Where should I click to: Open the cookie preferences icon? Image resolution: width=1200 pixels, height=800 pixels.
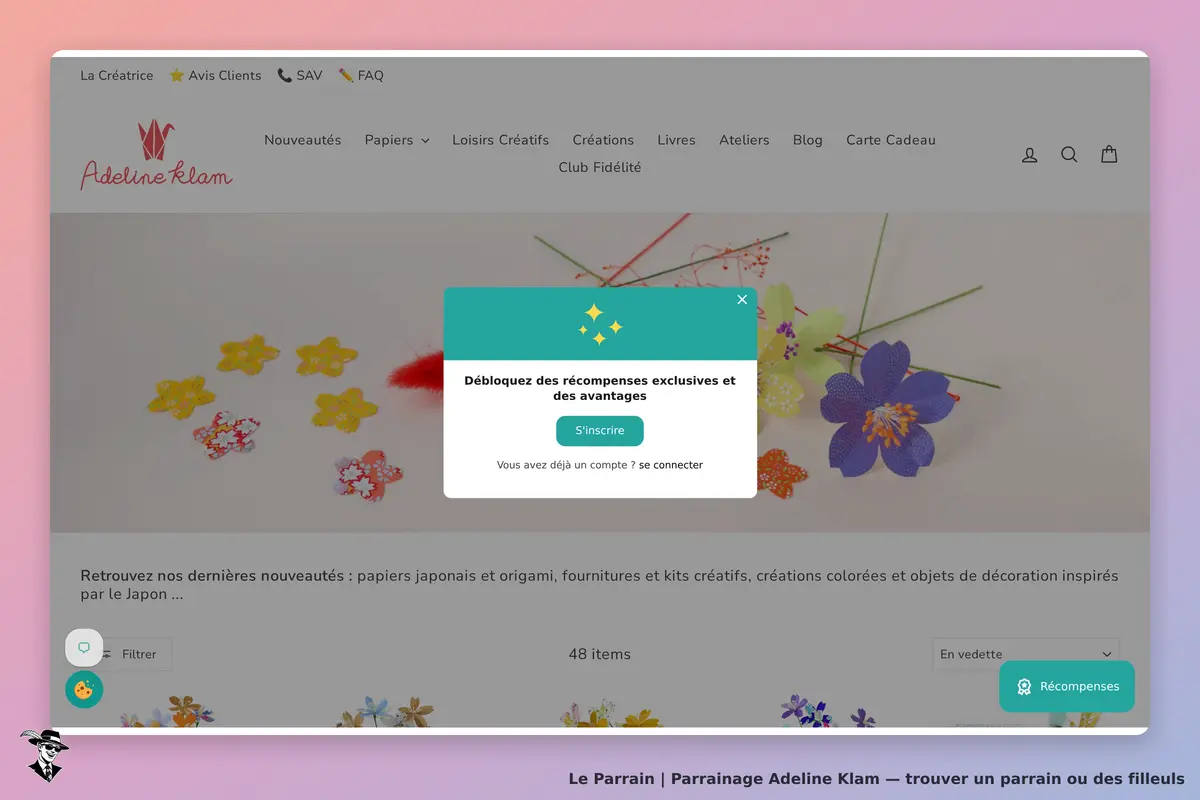point(84,689)
